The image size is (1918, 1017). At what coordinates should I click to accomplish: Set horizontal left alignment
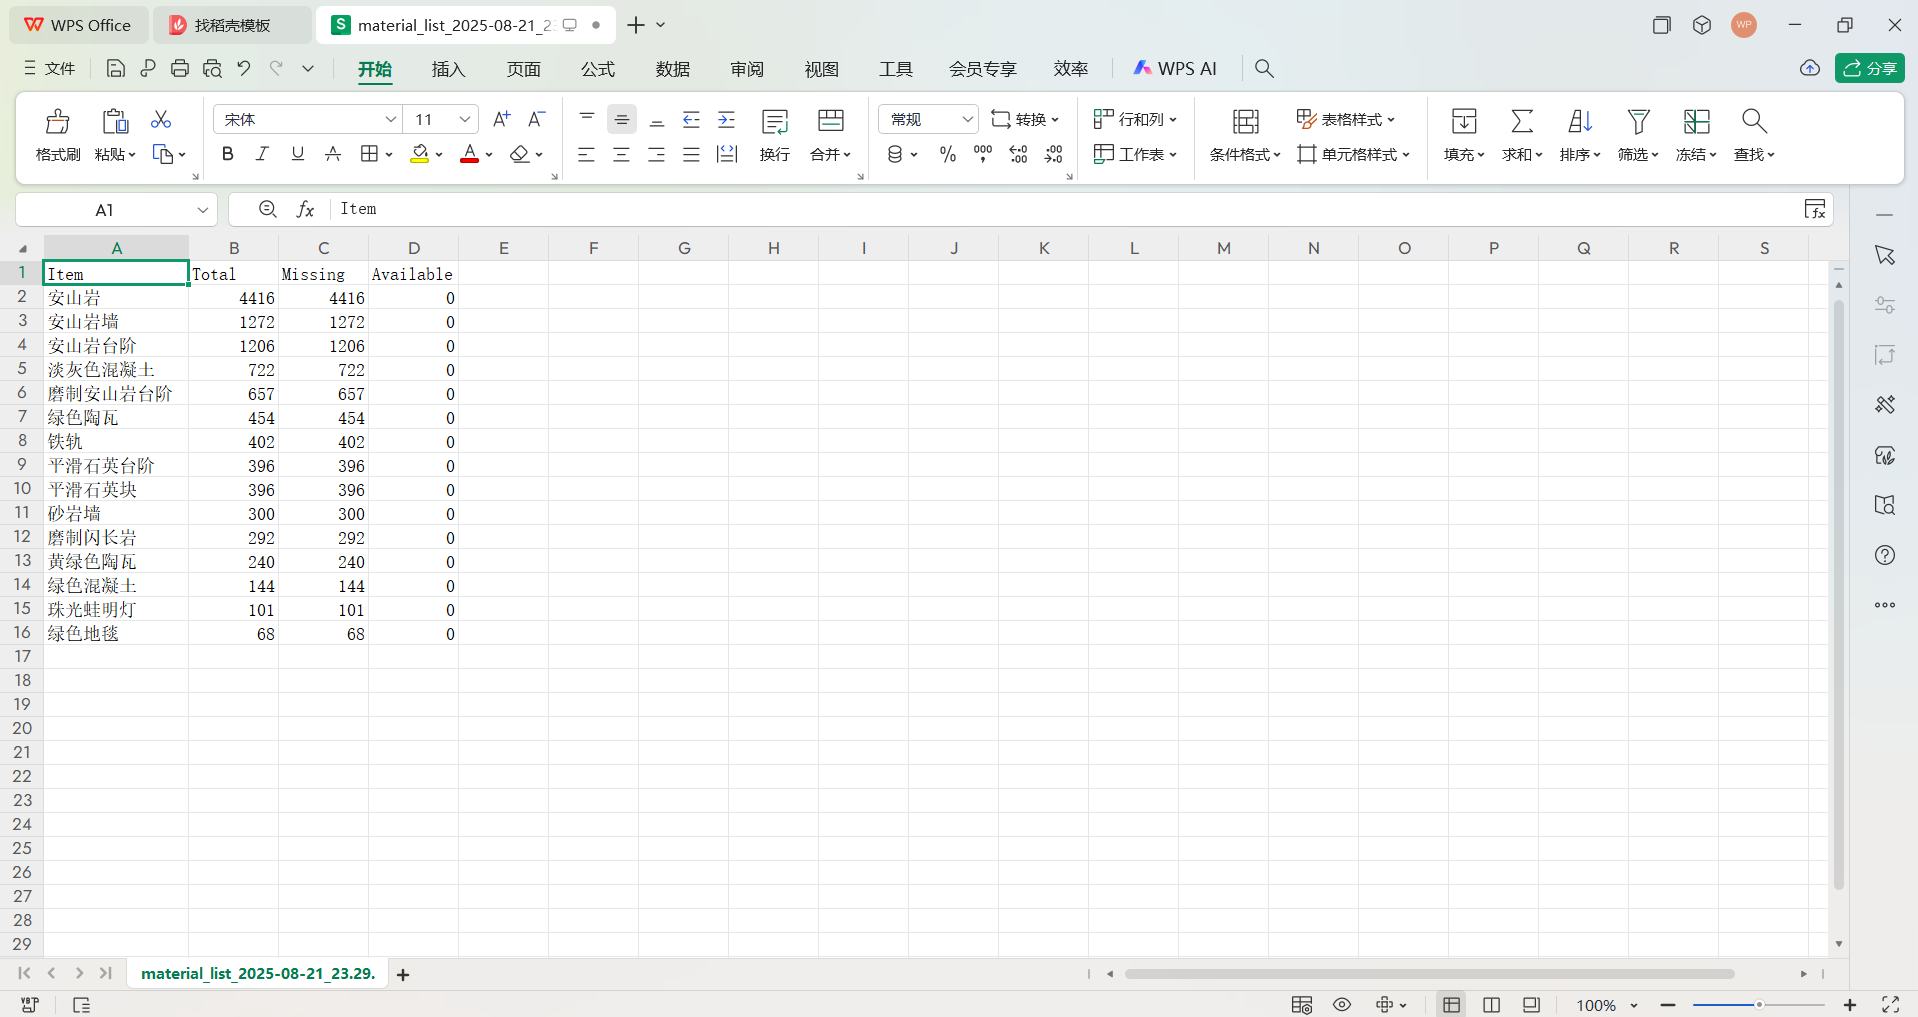point(587,154)
